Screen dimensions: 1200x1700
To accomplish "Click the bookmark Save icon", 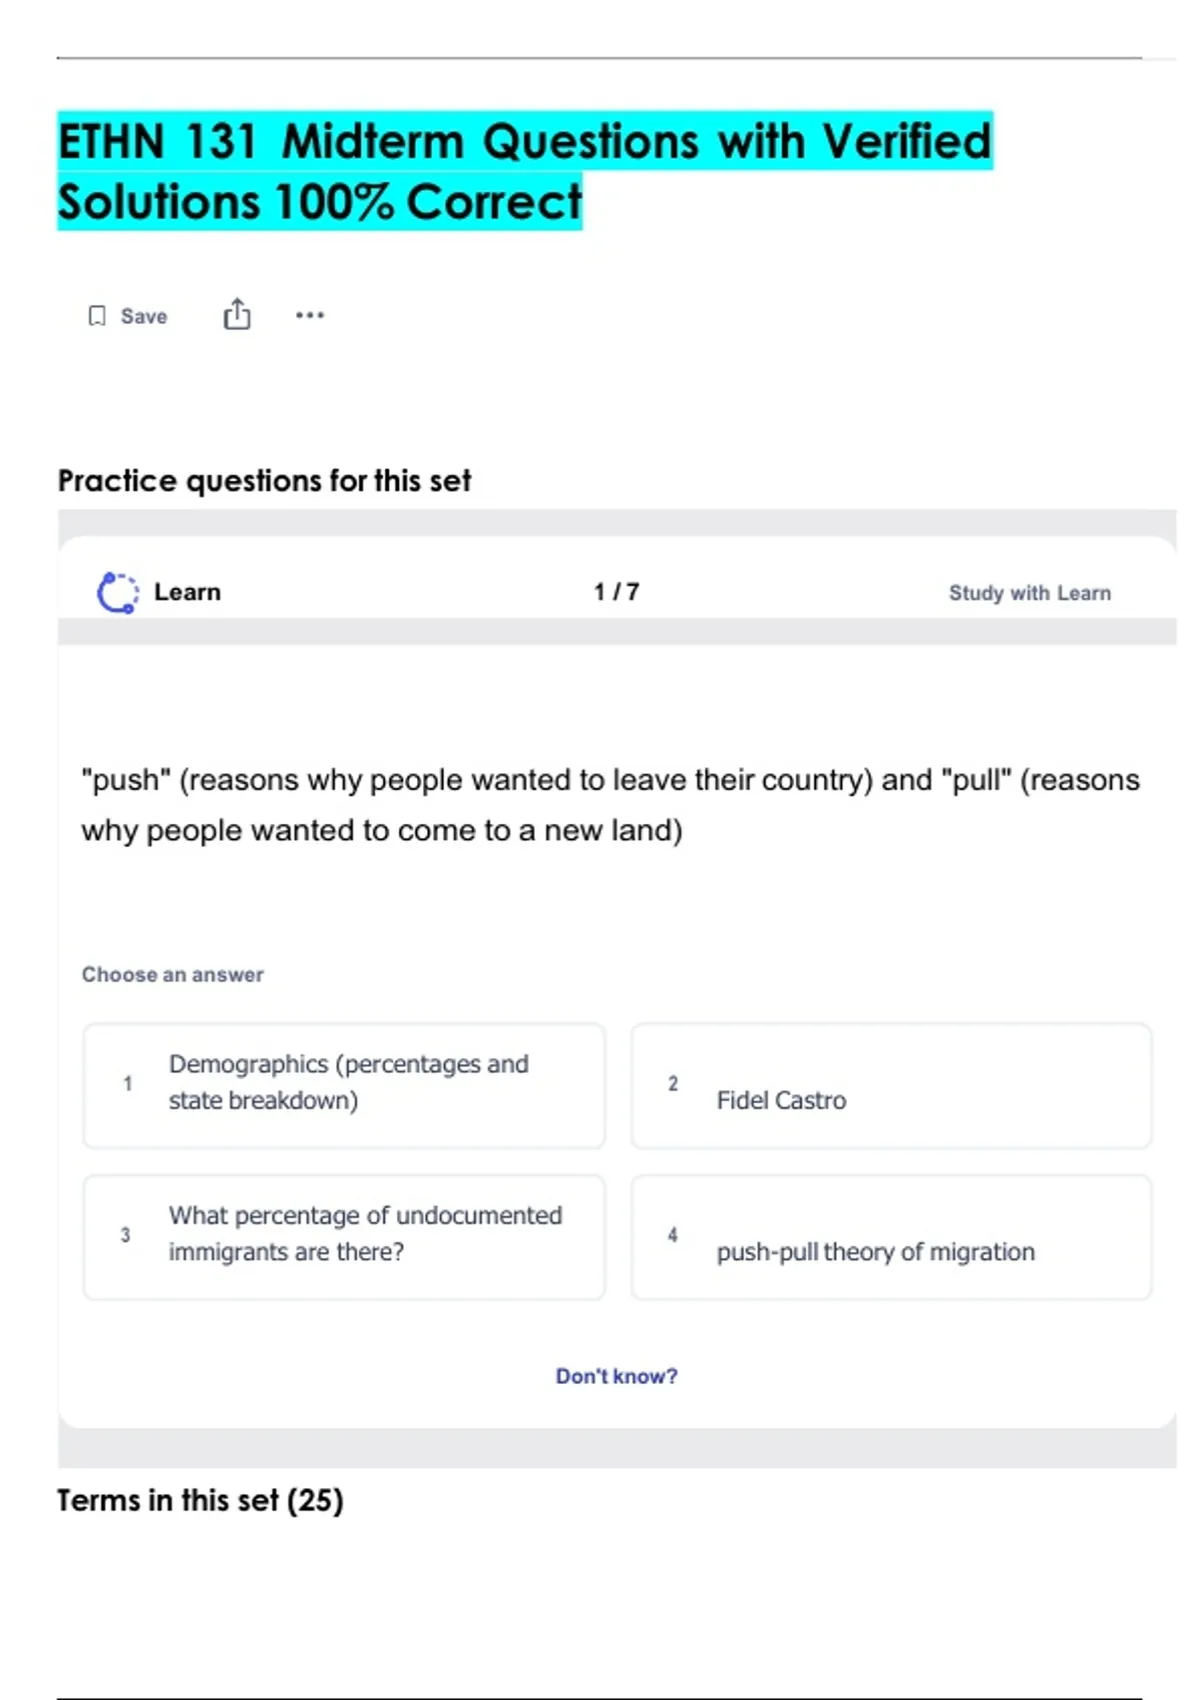I will click(97, 316).
